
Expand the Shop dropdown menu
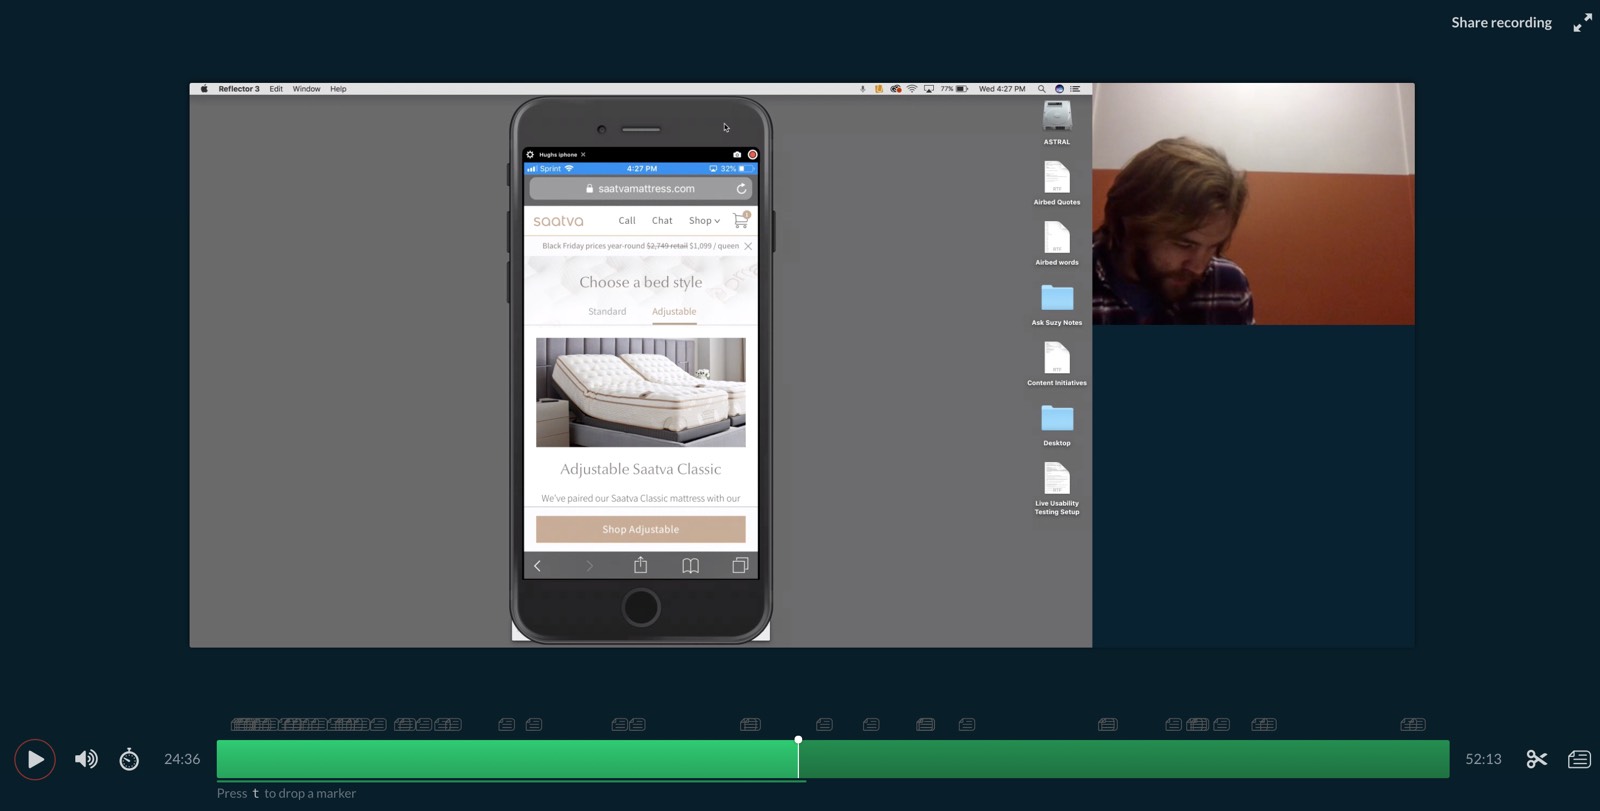click(x=704, y=220)
